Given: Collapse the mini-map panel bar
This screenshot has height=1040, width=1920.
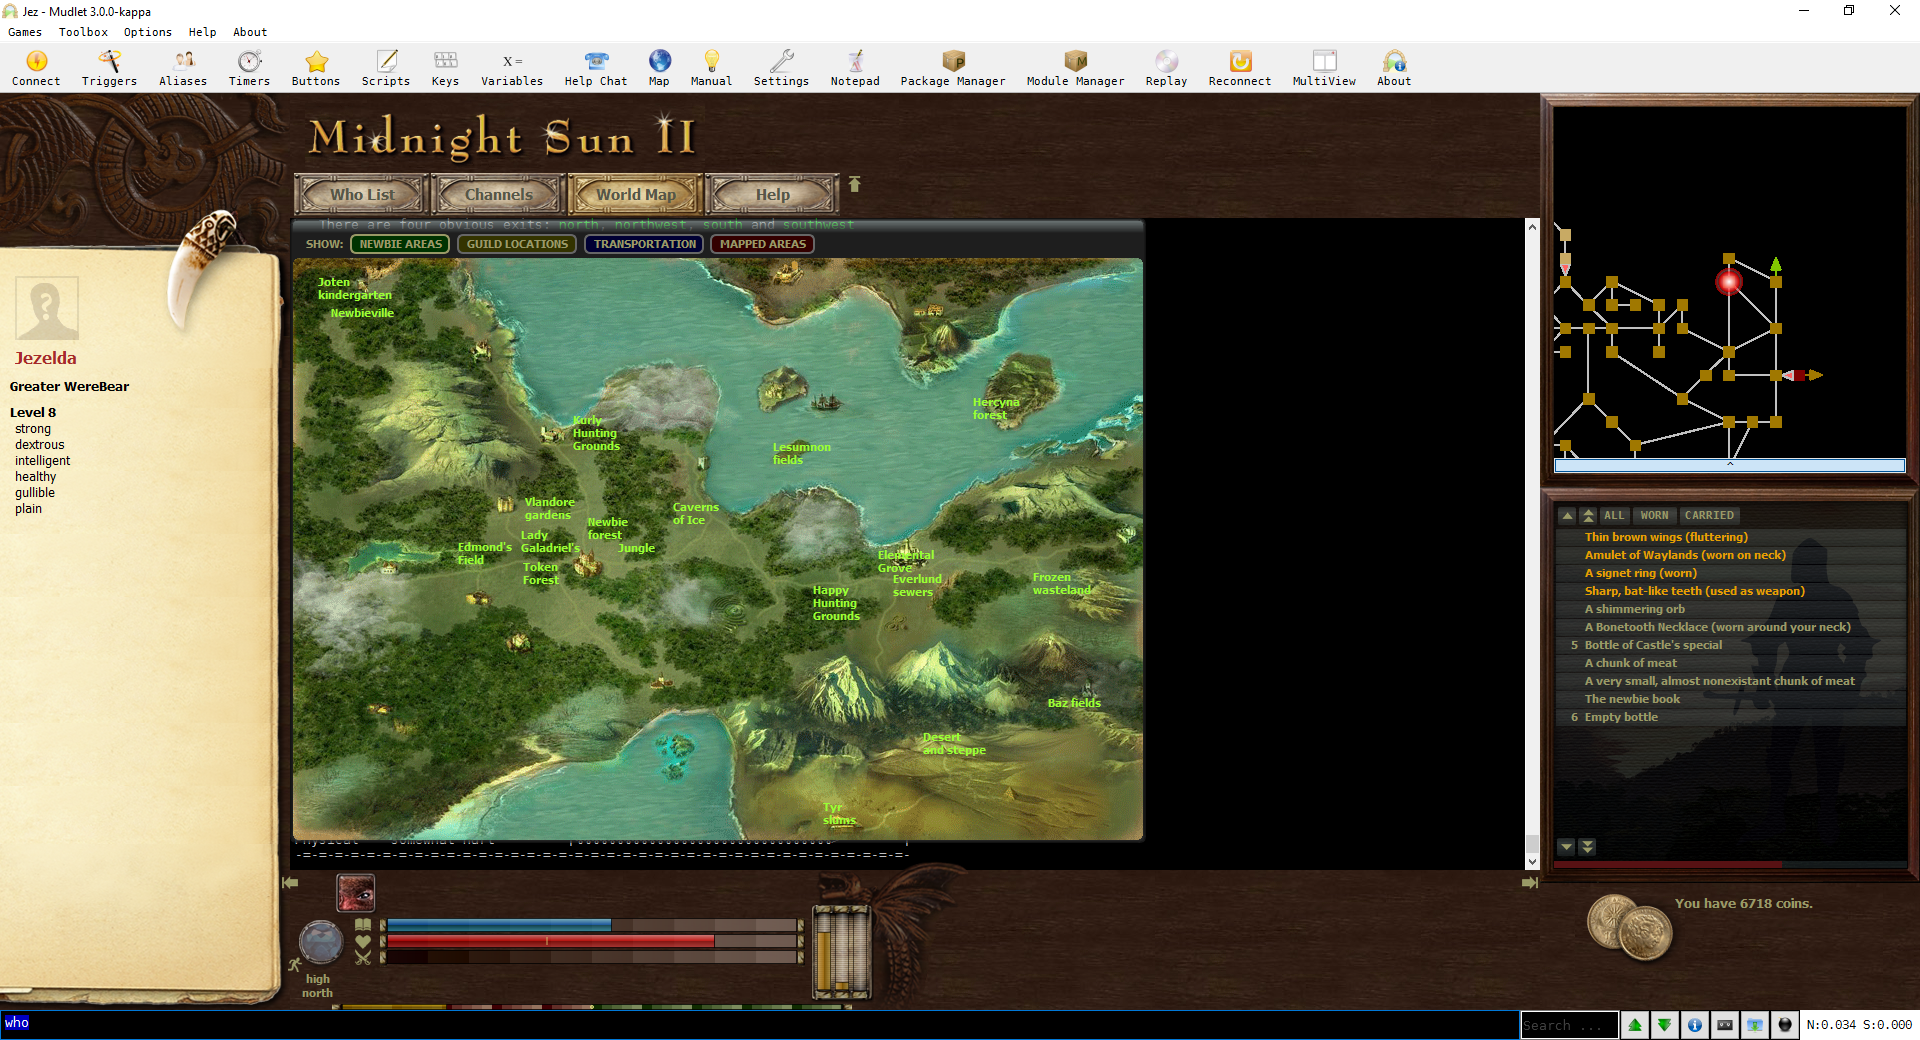Looking at the screenshot, I should 1730,465.
